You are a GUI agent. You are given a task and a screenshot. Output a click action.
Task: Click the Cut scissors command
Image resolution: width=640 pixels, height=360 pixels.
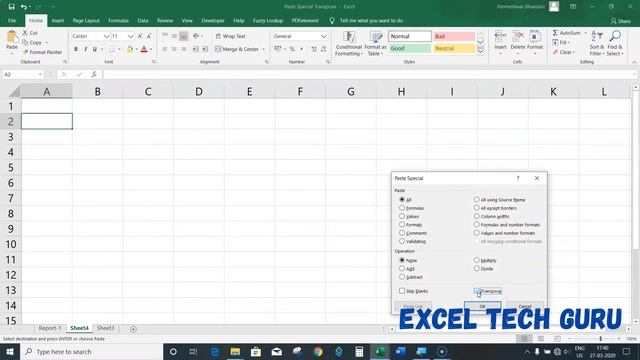30,33
